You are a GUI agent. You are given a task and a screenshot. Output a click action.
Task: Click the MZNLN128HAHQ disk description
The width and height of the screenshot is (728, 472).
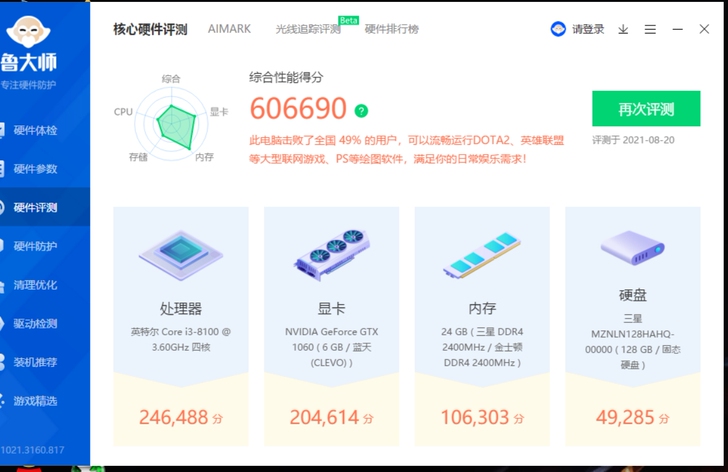tap(632, 342)
